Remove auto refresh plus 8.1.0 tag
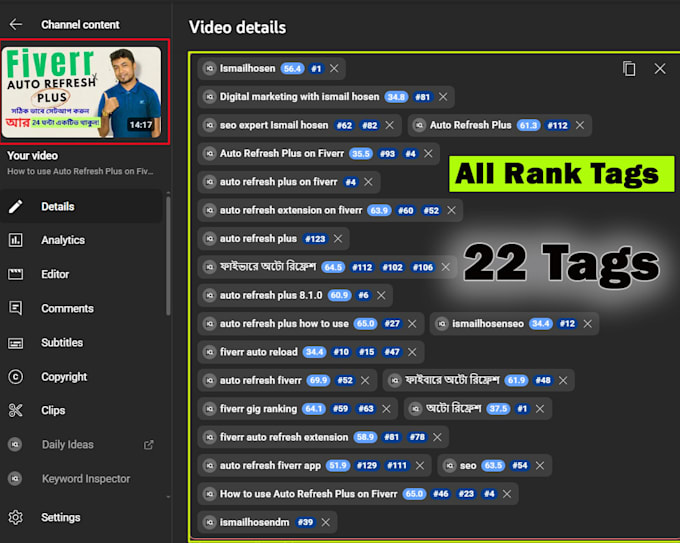 click(x=381, y=295)
